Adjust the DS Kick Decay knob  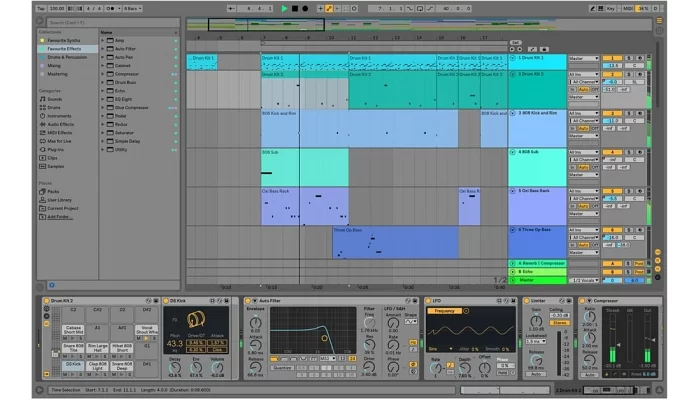[175, 368]
